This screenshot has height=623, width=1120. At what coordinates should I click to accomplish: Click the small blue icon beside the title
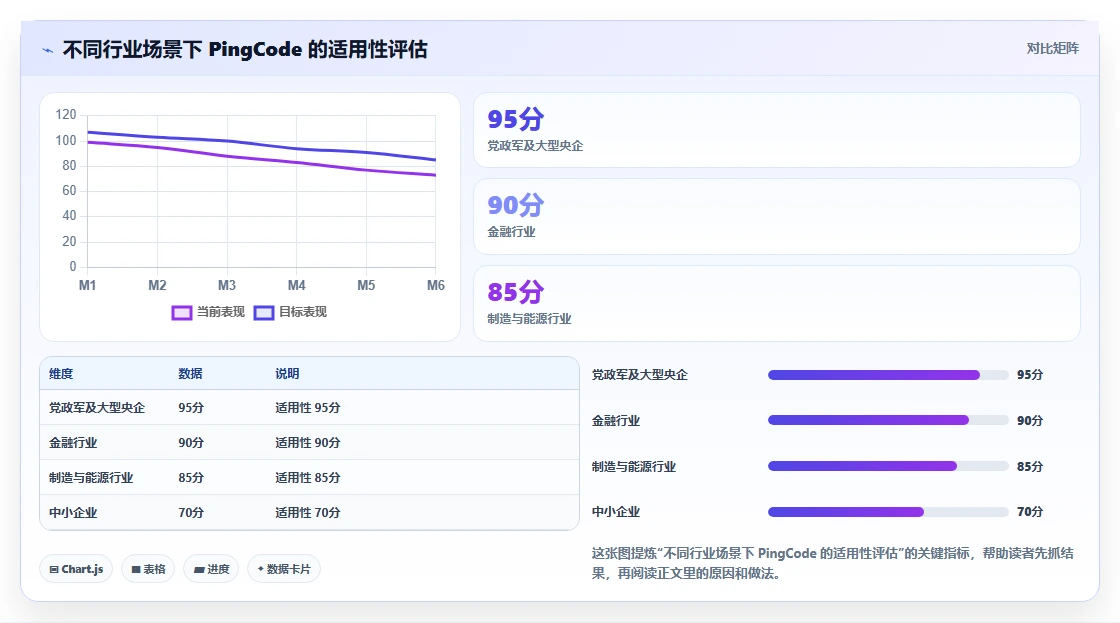coord(48,50)
